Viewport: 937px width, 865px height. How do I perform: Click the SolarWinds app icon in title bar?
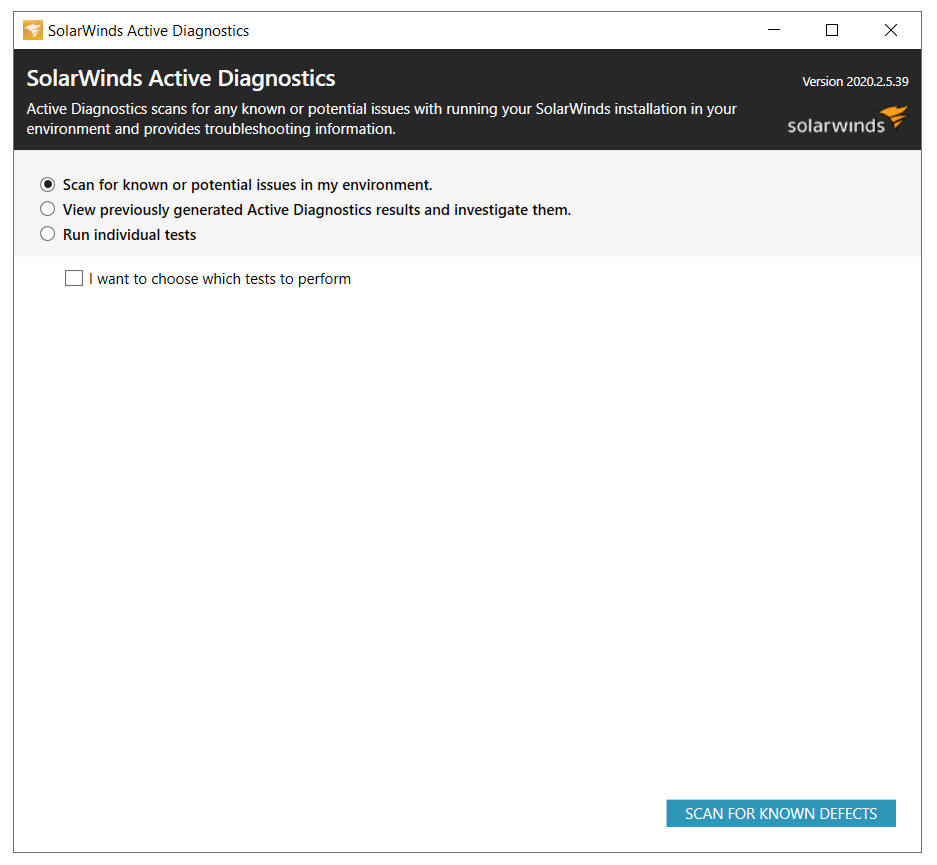[x=33, y=30]
